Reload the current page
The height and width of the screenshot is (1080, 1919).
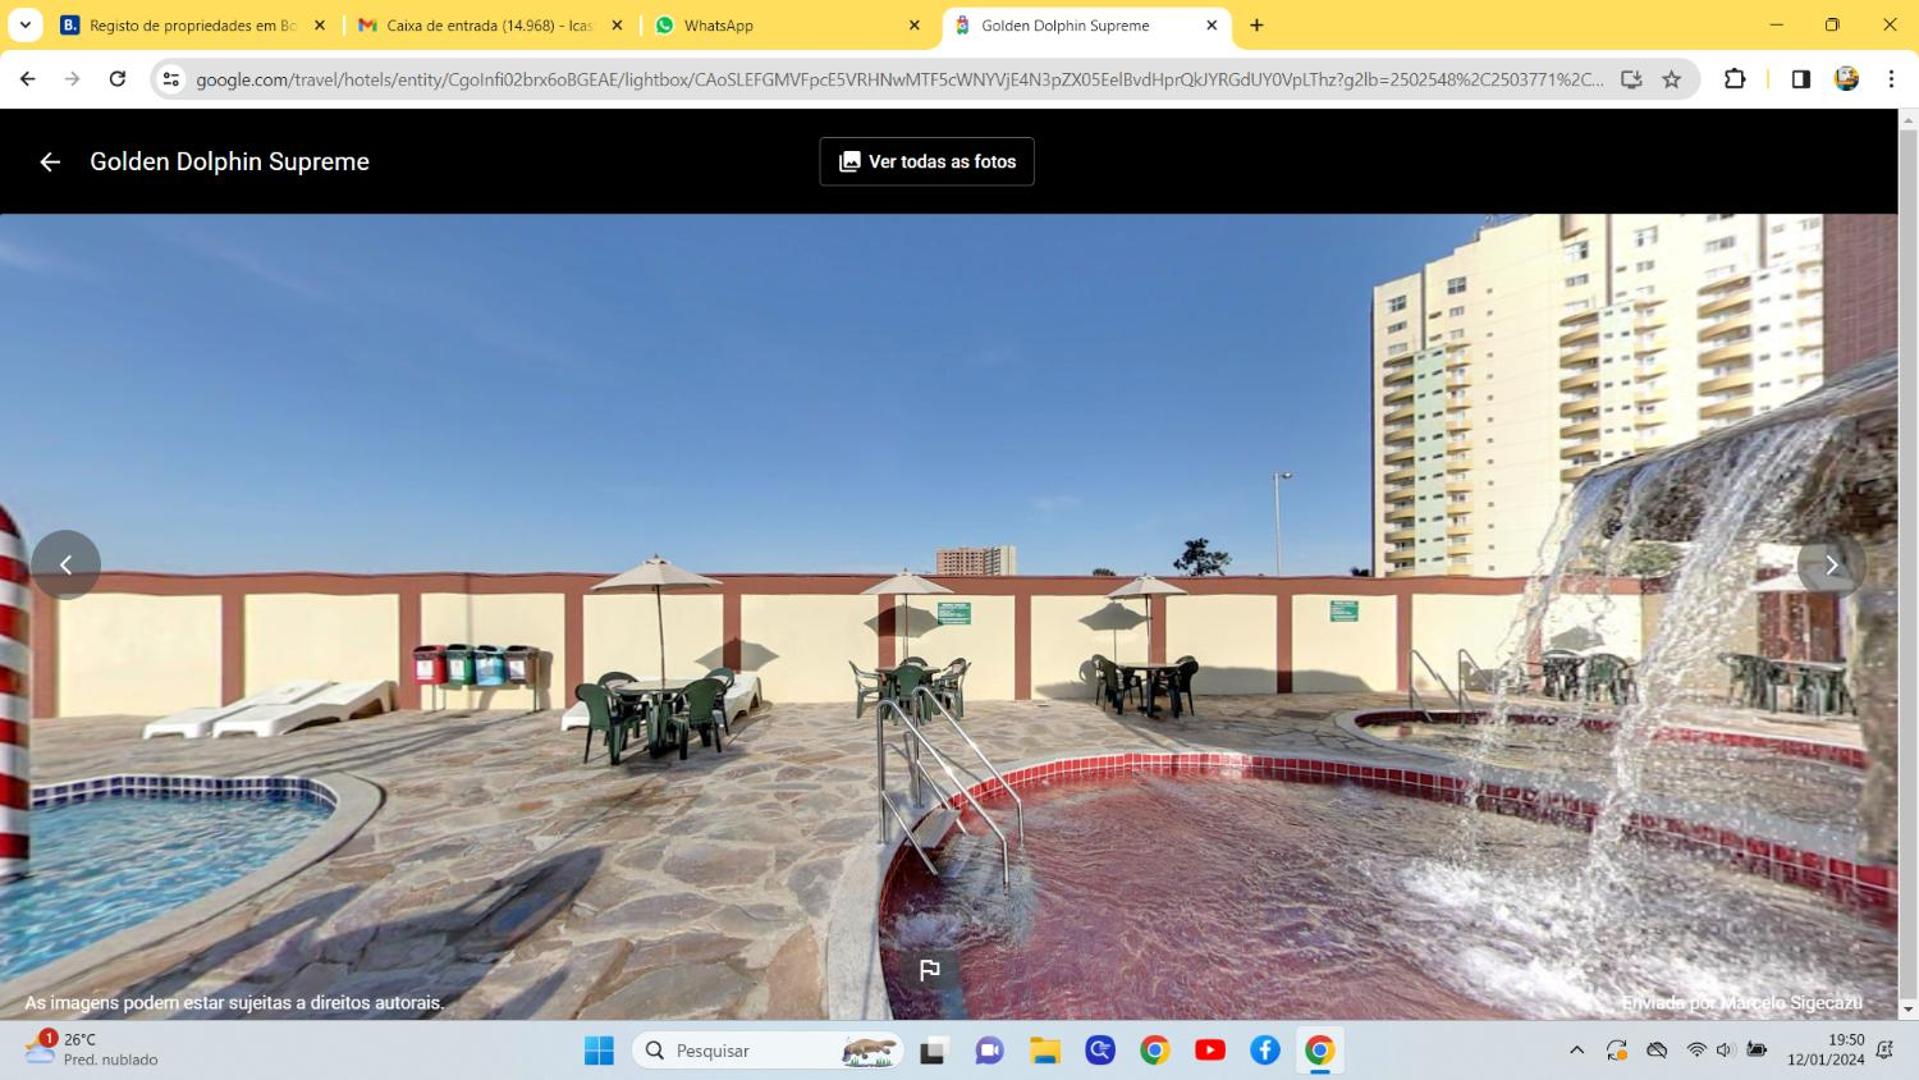coord(117,79)
